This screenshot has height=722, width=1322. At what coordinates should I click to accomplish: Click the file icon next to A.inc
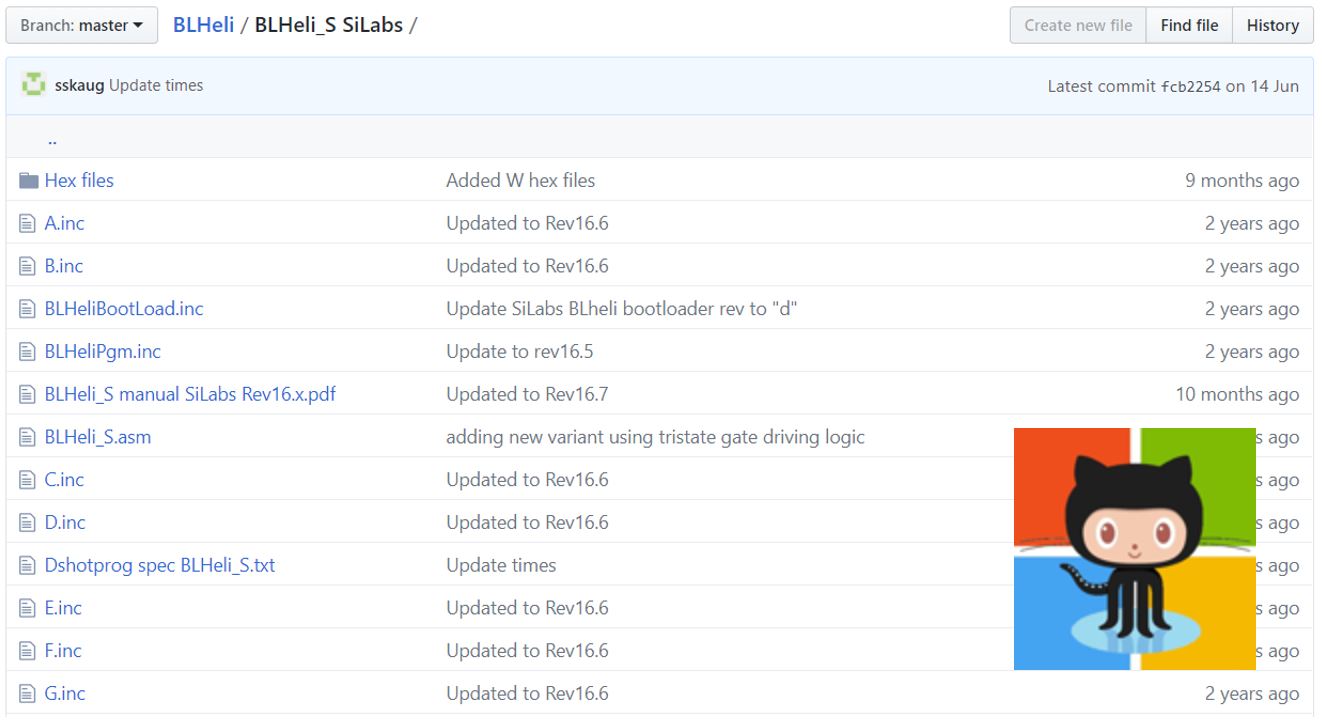pos(28,224)
